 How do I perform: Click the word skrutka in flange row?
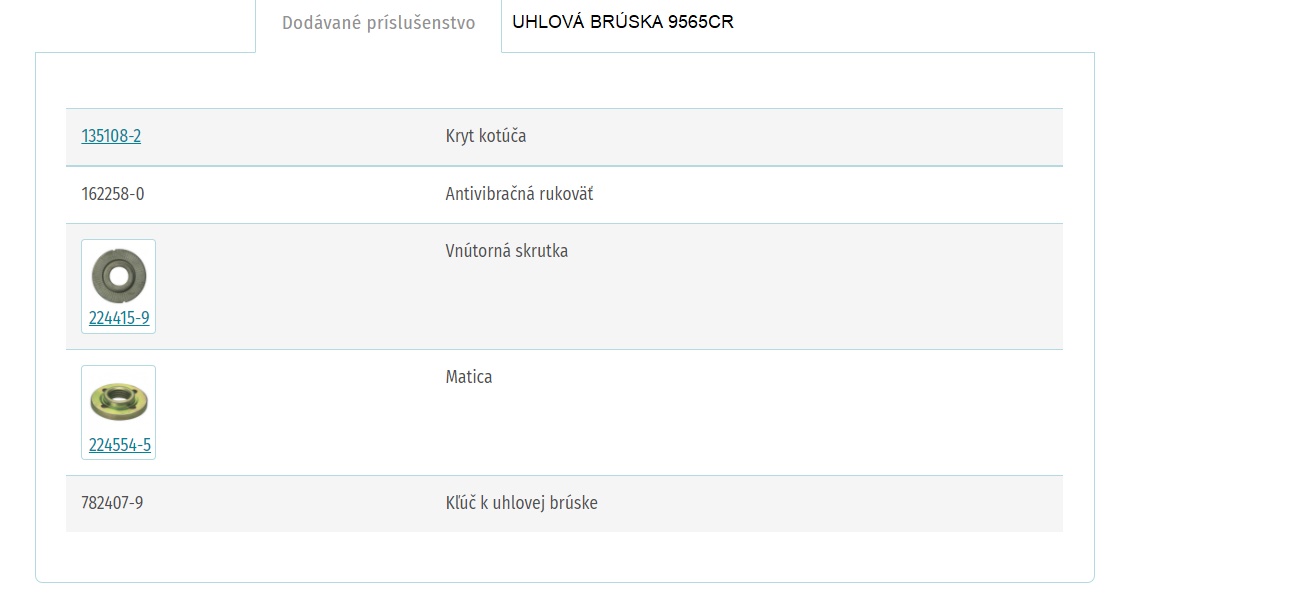point(541,251)
